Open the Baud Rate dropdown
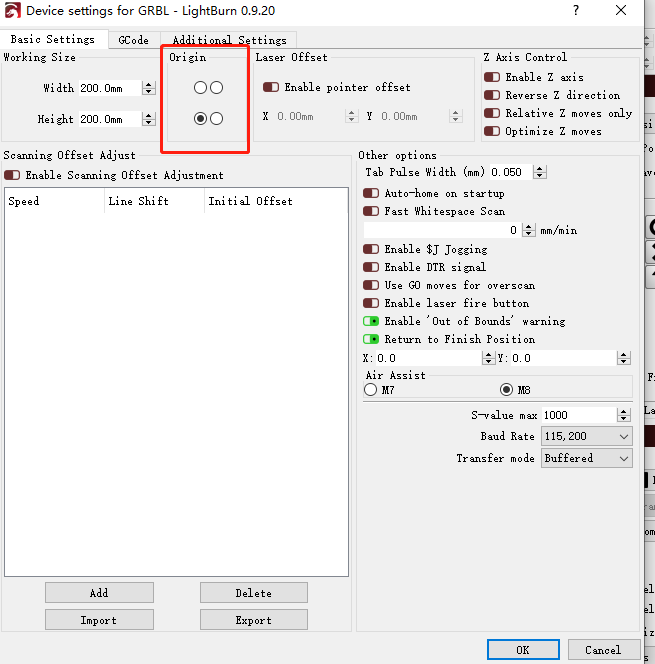Viewport: 655px width, 664px height. [x=587, y=436]
